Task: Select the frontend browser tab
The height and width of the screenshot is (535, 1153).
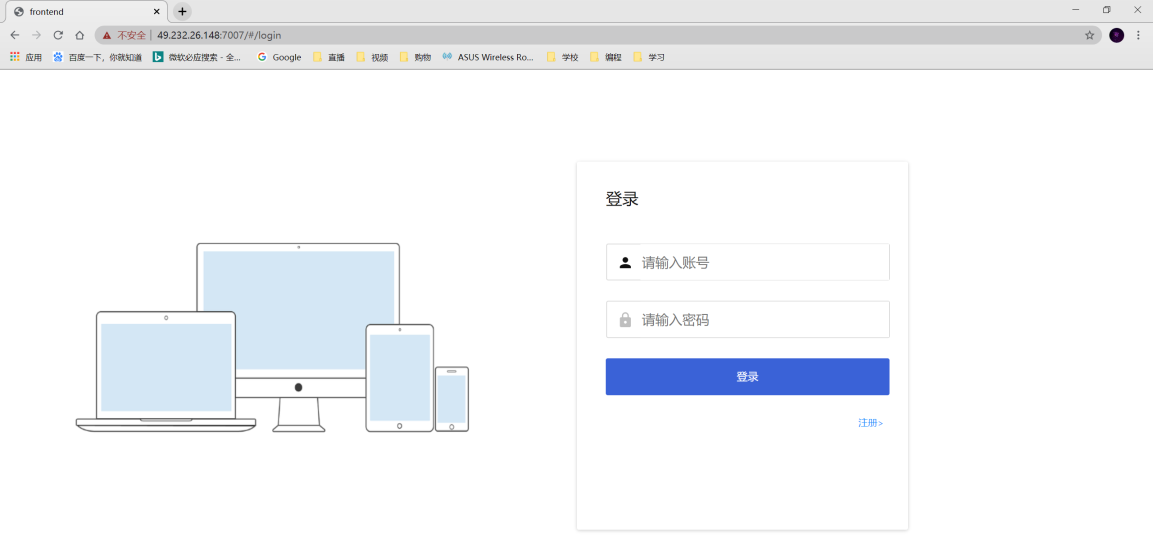Action: [x=86, y=12]
